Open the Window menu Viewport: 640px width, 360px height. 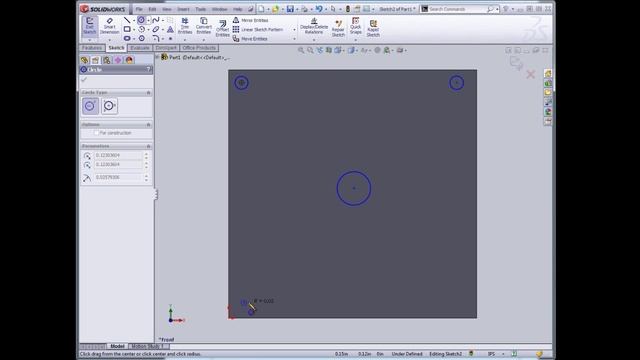pyautogui.click(x=219, y=9)
